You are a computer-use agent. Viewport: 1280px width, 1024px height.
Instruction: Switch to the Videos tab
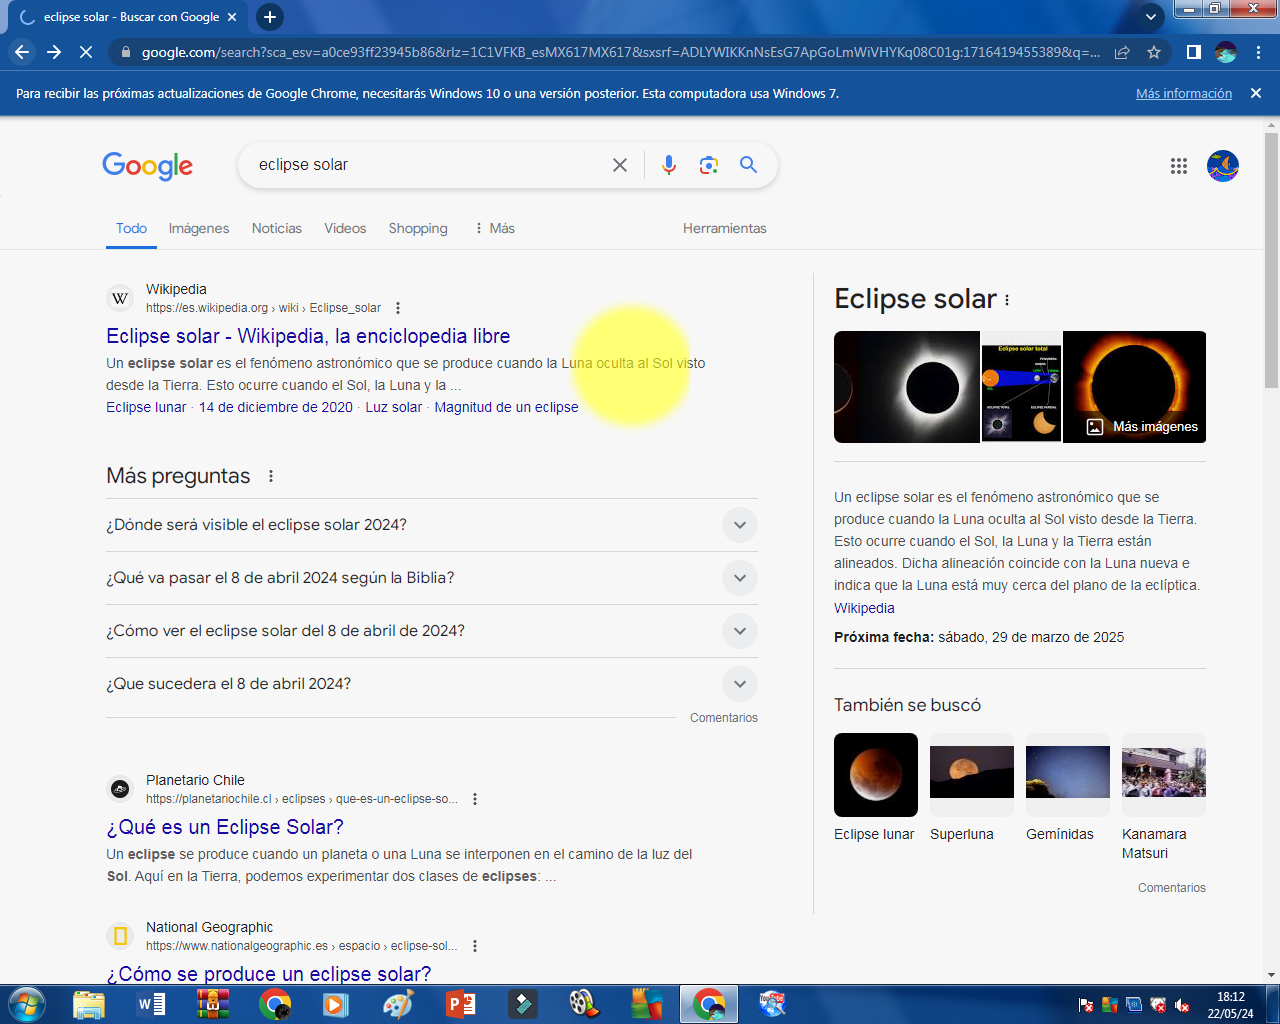point(345,228)
